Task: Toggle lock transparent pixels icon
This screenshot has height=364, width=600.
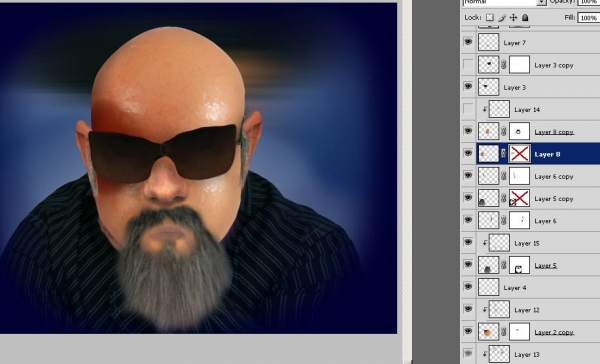Action: 489,18
